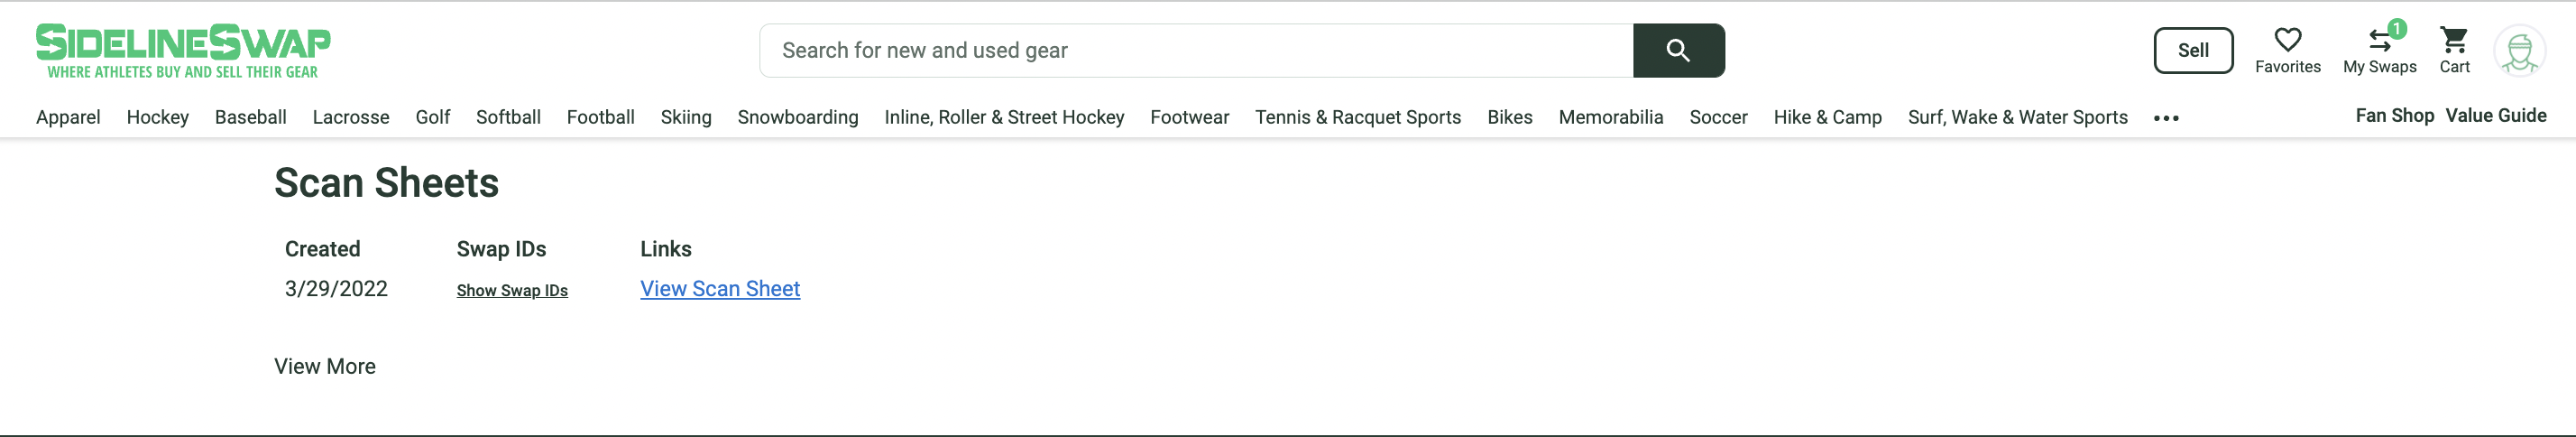
Task: Click the Sell button
Action: pyautogui.click(x=2193, y=50)
